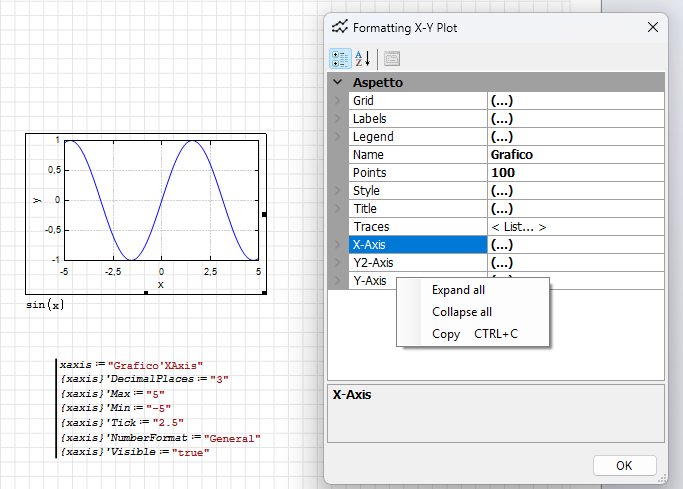Choose Collapse all from context menu
This screenshot has width=683, height=489.
pos(461,312)
